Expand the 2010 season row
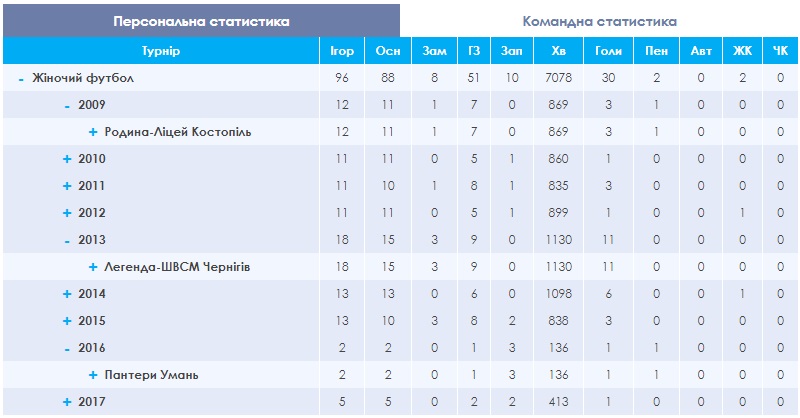This screenshot has width=800, height=418. pyautogui.click(x=67, y=159)
